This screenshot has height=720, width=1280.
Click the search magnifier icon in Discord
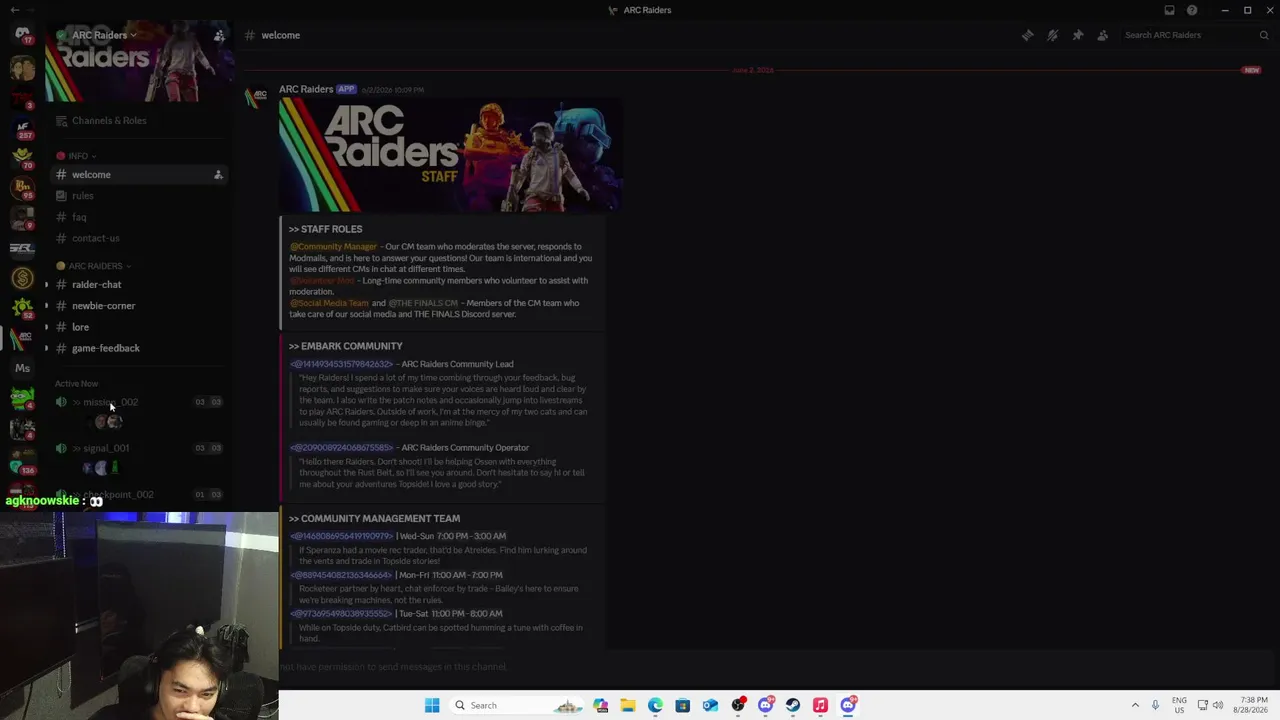coord(1264,35)
